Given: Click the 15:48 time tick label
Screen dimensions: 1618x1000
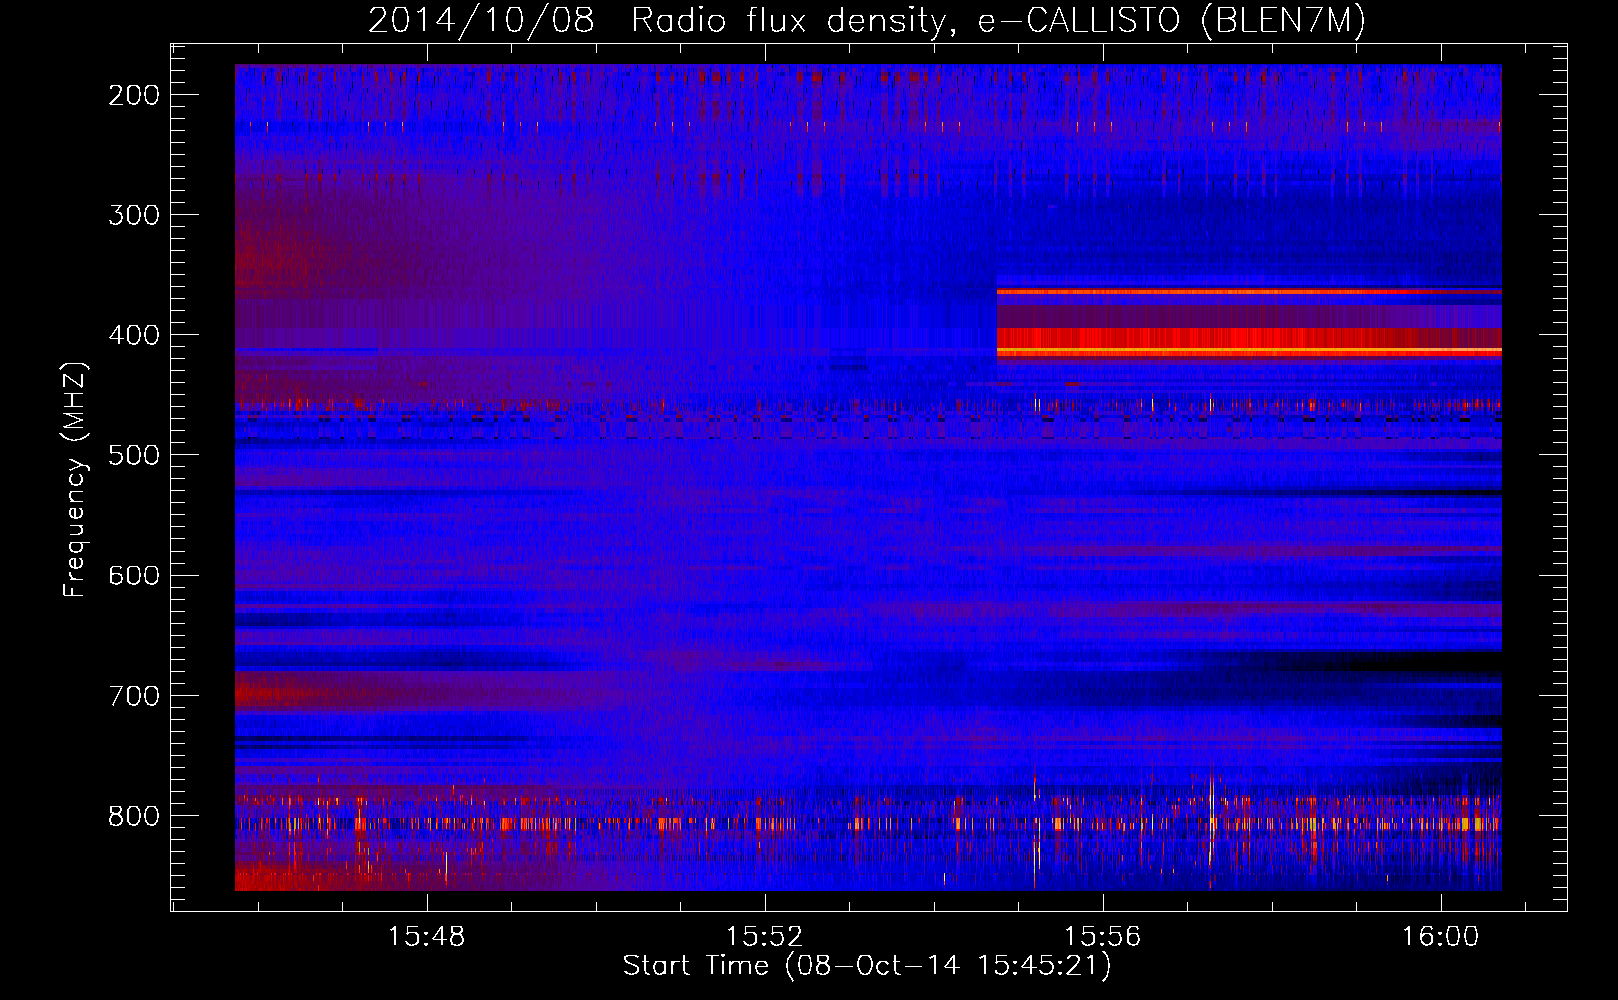Looking at the screenshot, I should click(427, 937).
